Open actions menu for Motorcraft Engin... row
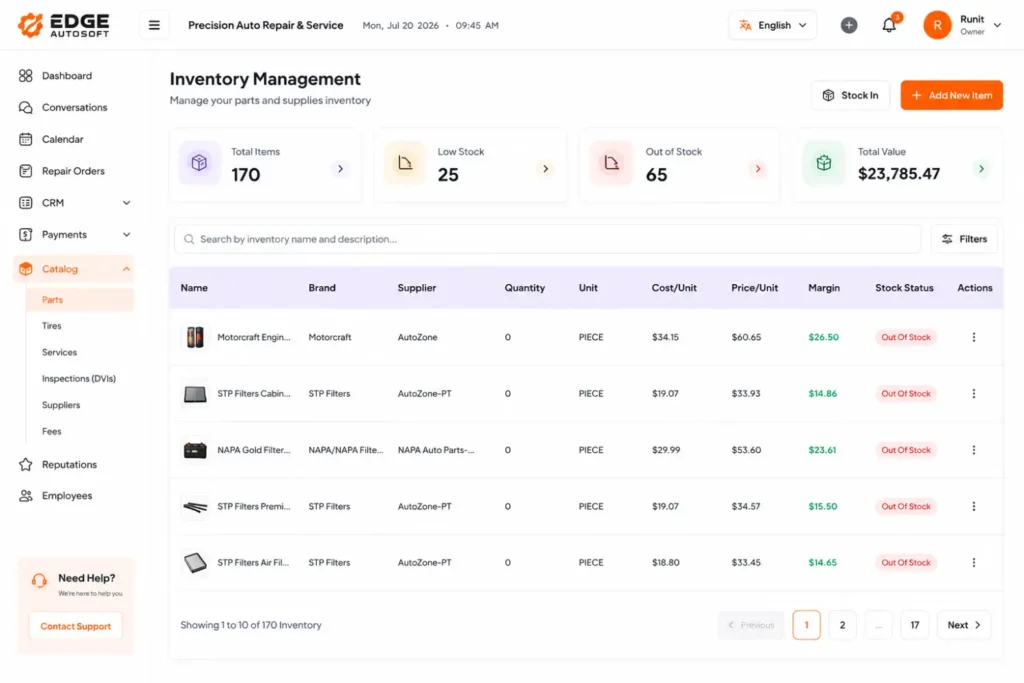The height and width of the screenshot is (683, 1024). pyautogui.click(x=973, y=338)
